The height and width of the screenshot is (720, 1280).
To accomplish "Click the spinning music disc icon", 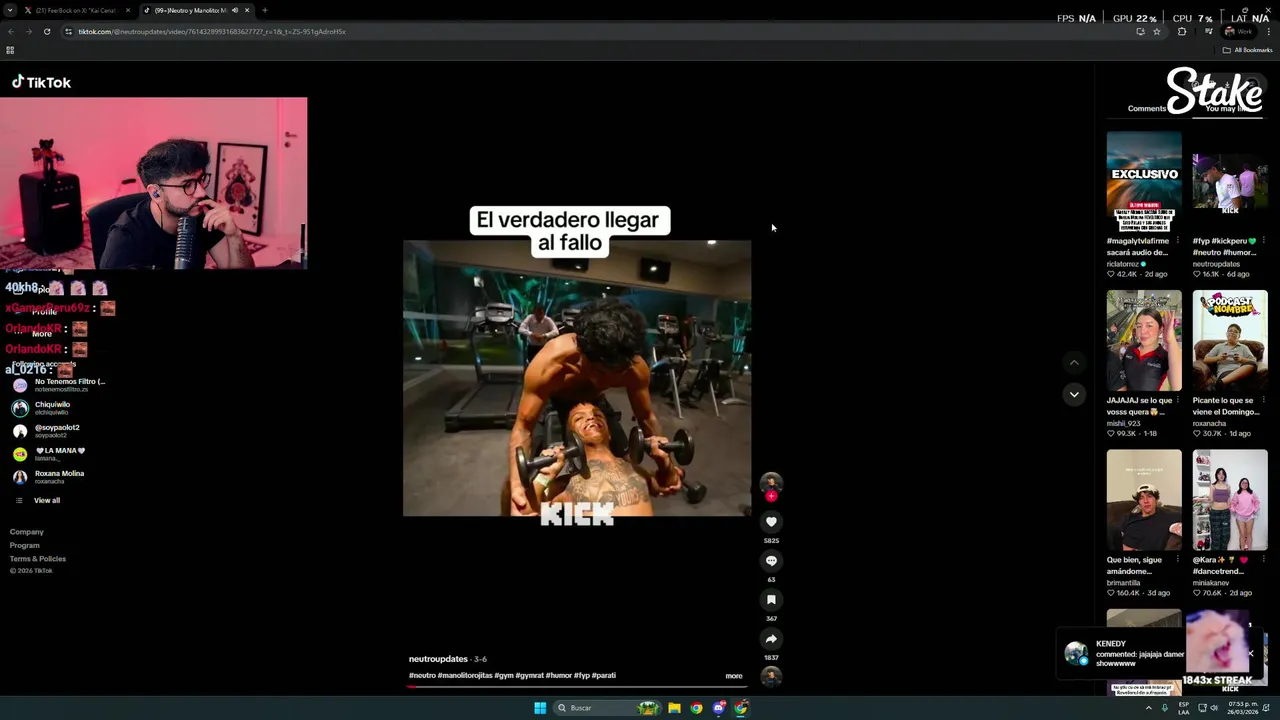I will coord(771,676).
